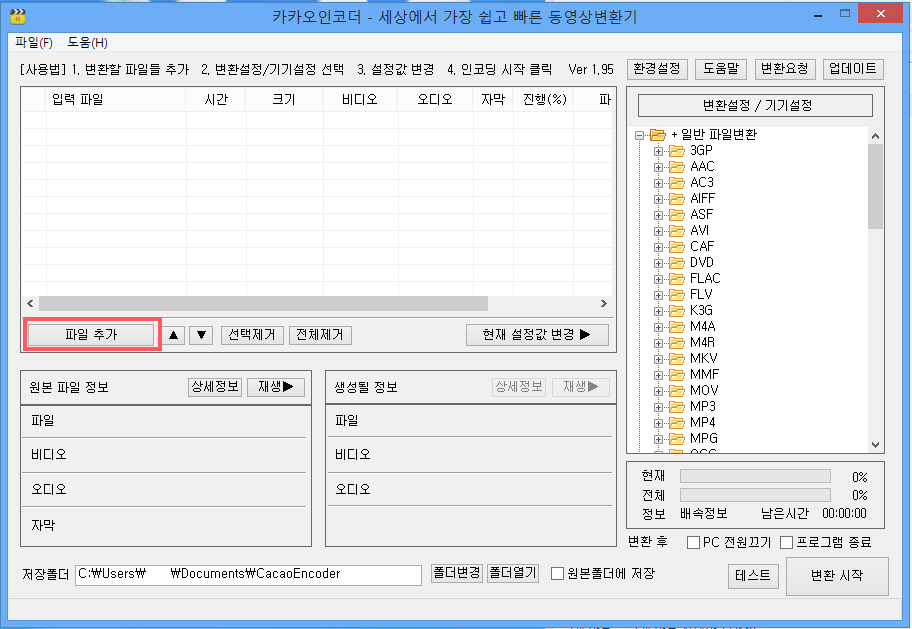Click the 파일 추가 button
This screenshot has width=912, height=629.
pos(91,335)
